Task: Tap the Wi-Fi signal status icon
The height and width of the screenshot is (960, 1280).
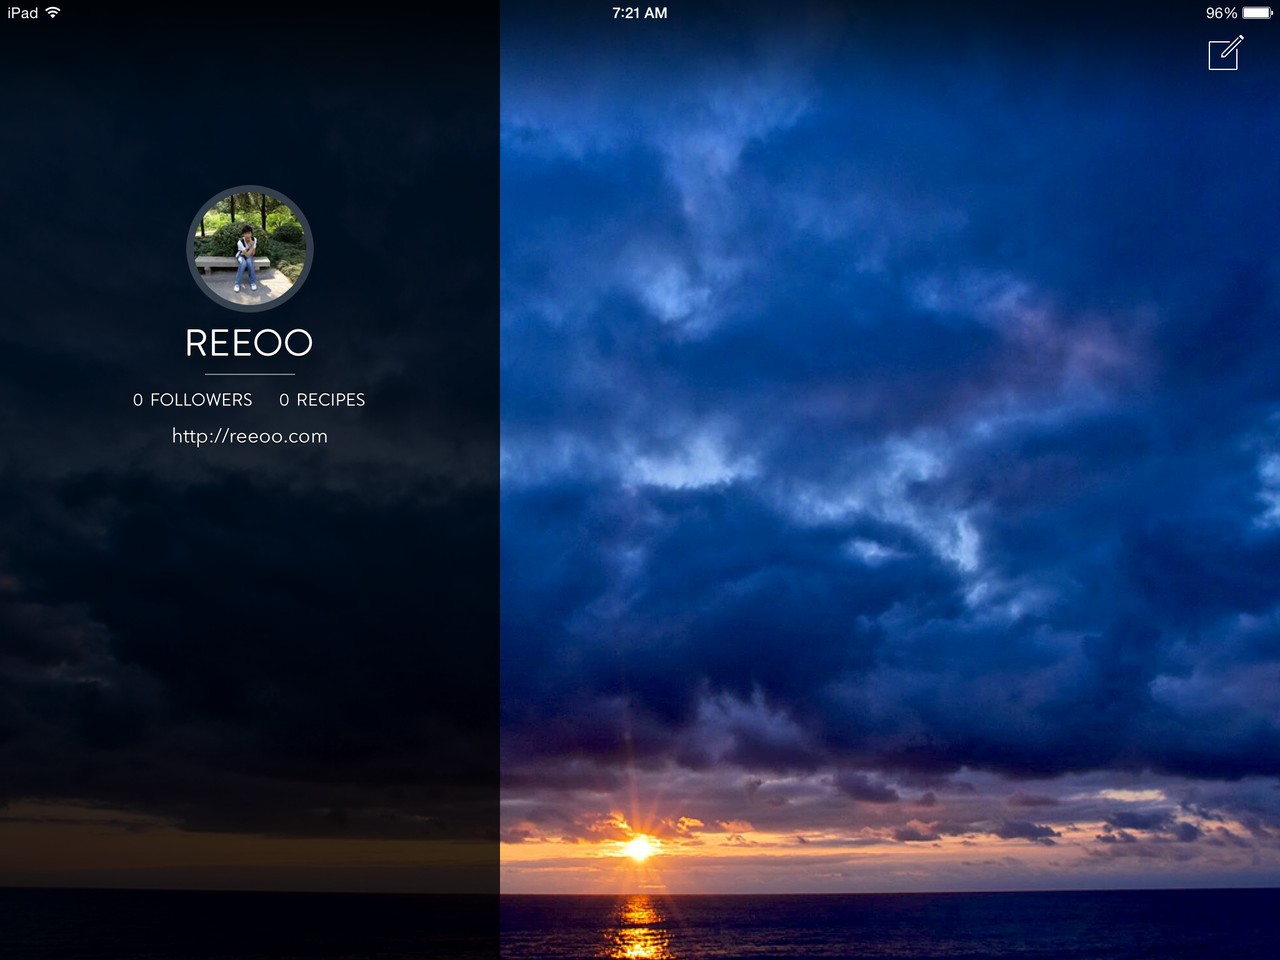Action: coord(53,13)
